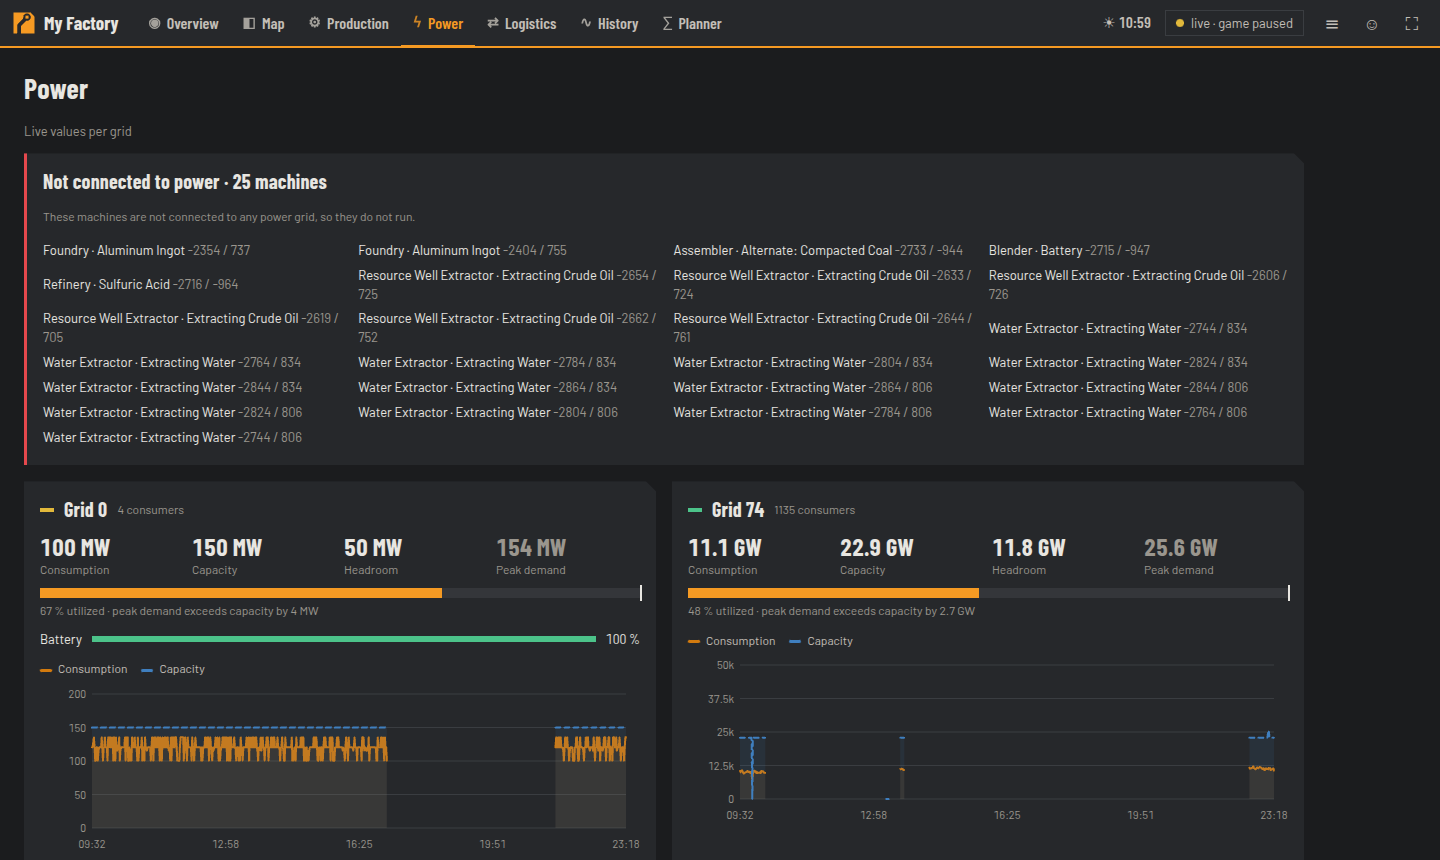The width and height of the screenshot is (1440, 860).
Task: Open the Map tab
Action: pos(264,24)
